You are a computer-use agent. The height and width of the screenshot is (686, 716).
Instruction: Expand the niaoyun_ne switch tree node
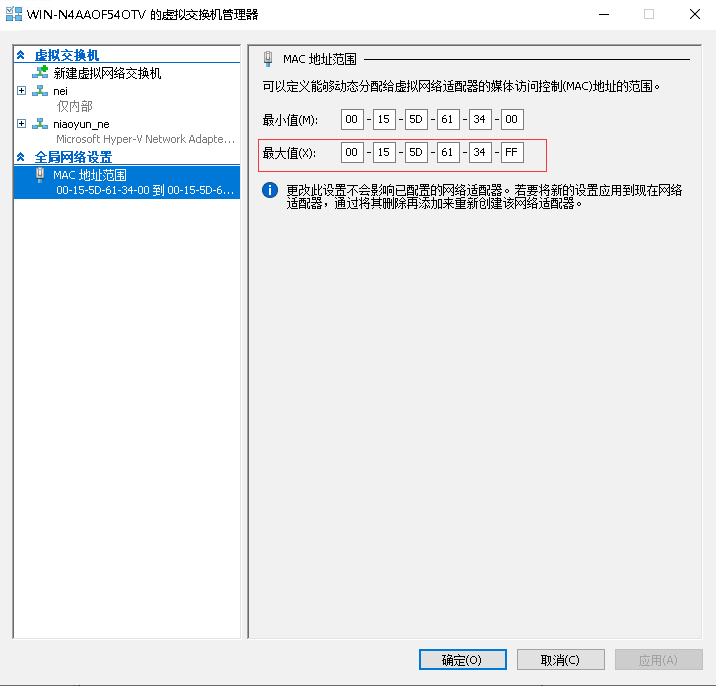(21, 124)
